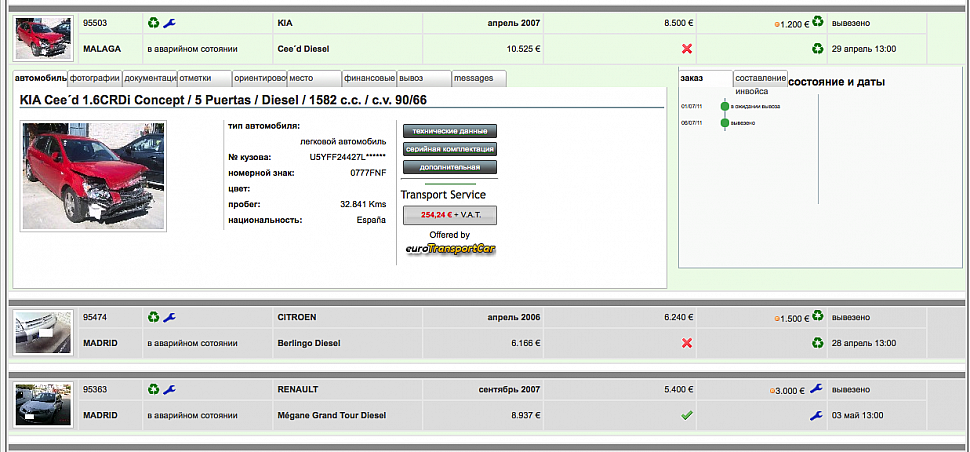Viewport: 970px width, 452px height.
Task: Click recycle icon beside 28 апрель 13:00
Action: [818, 343]
